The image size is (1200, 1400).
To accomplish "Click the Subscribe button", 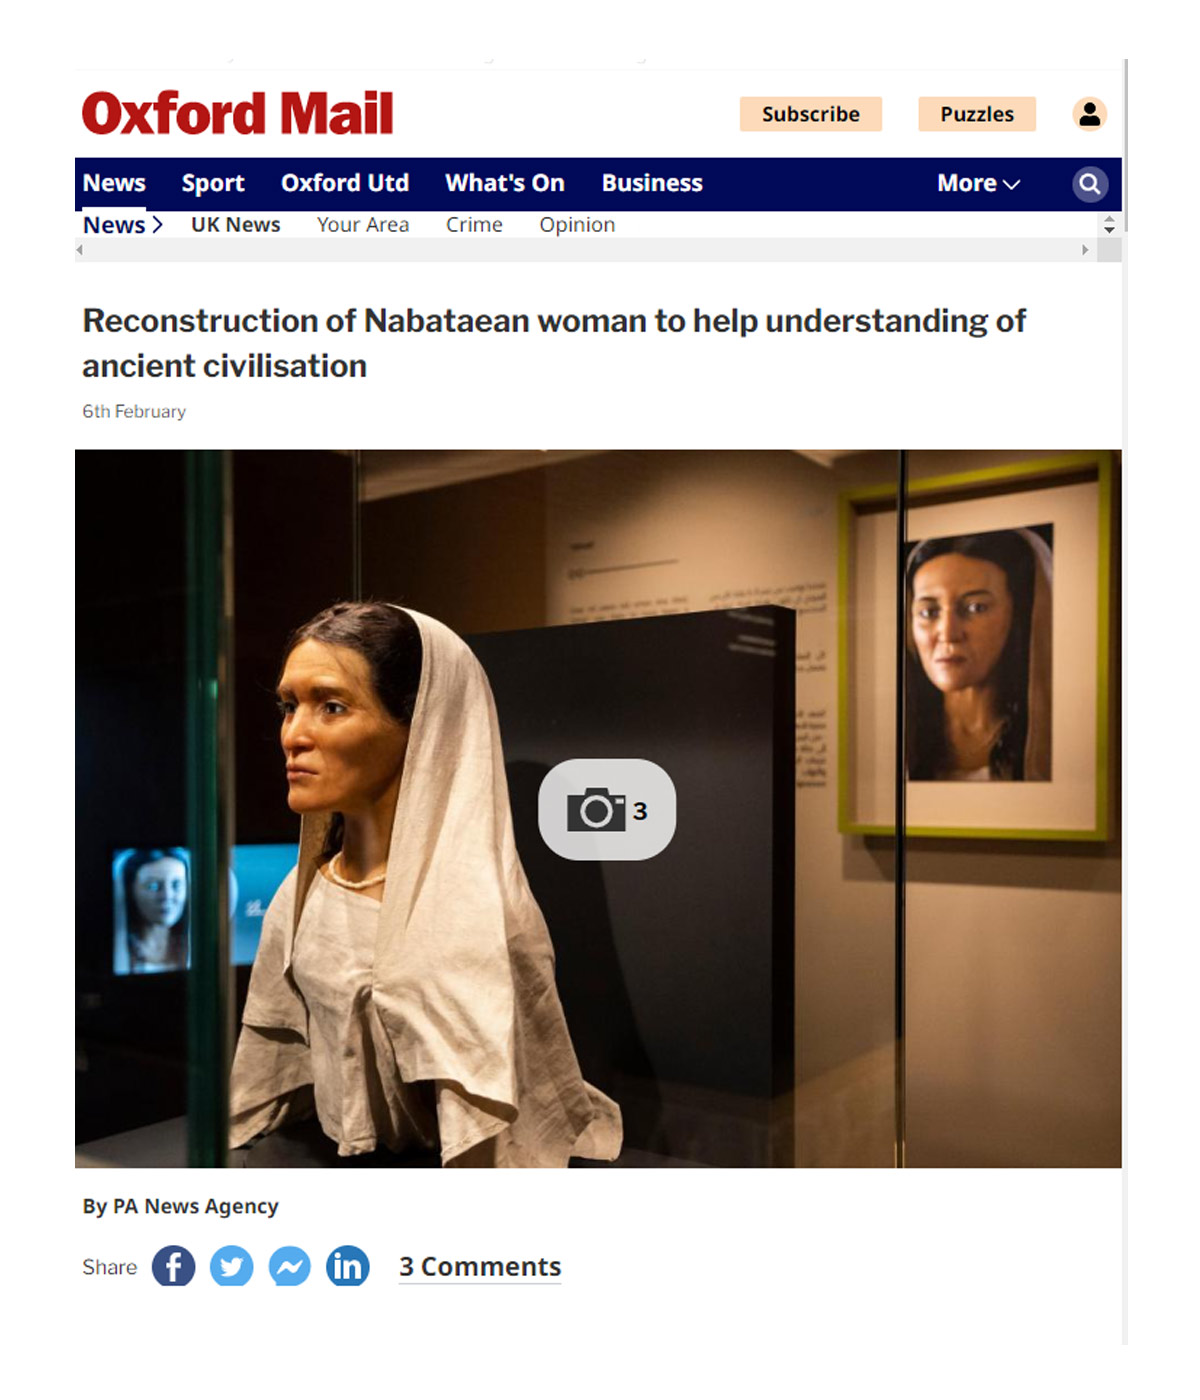I will pyautogui.click(x=811, y=114).
